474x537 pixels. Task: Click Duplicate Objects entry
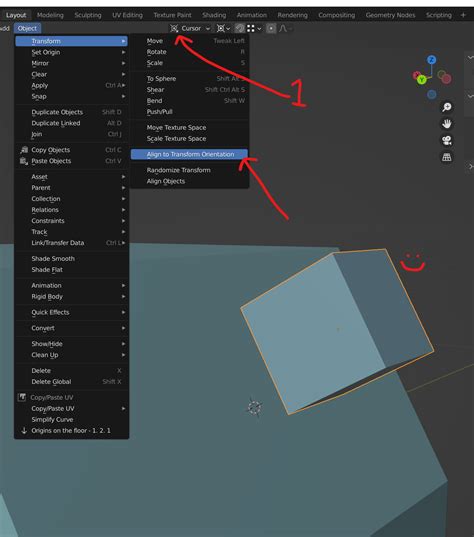tap(71, 112)
